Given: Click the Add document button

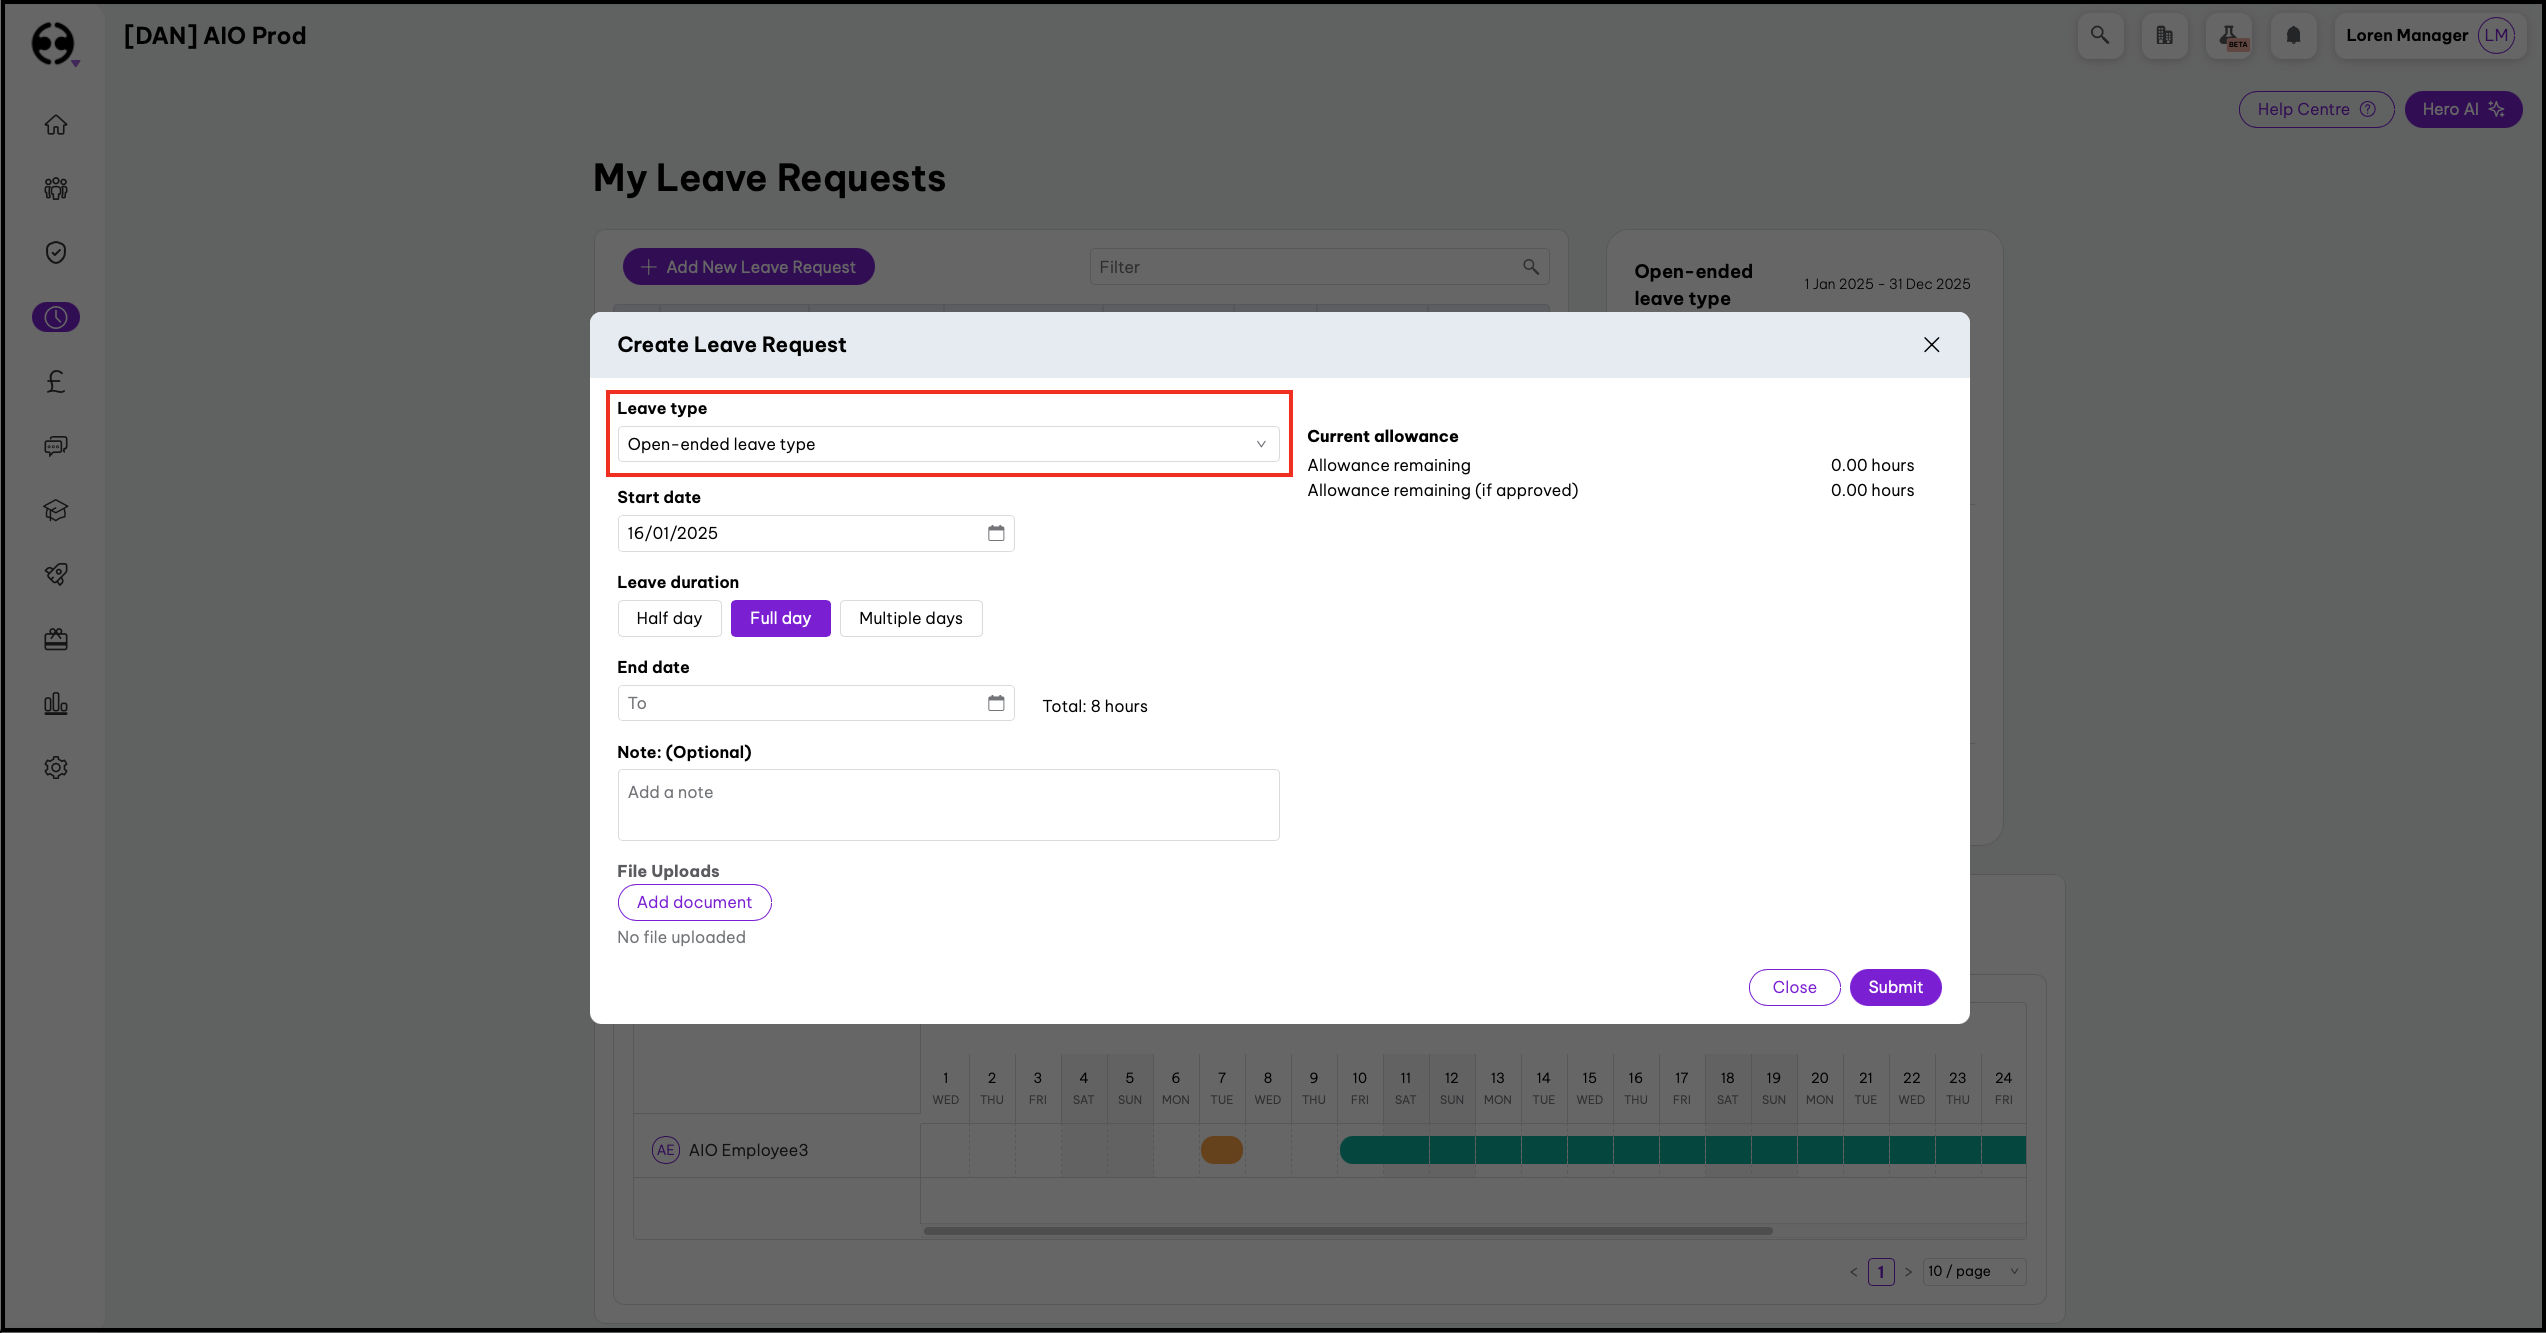Looking at the screenshot, I should click(694, 902).
